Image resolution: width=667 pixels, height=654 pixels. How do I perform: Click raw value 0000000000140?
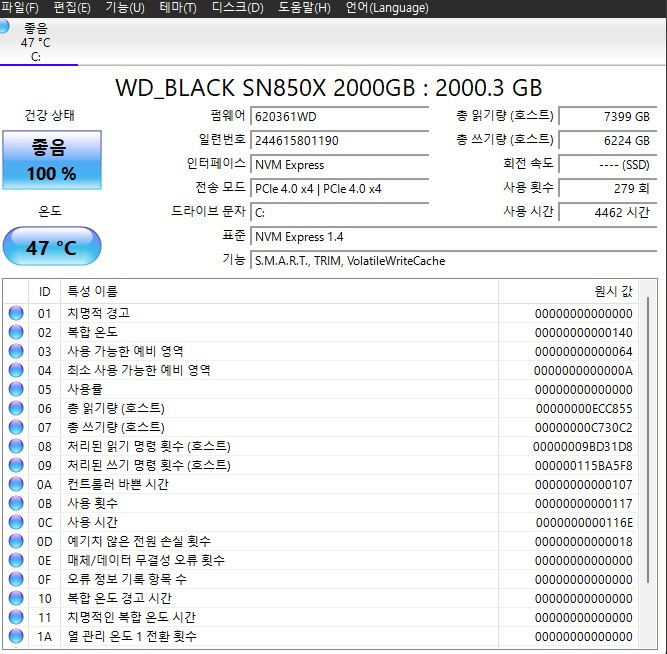[584, 333]
